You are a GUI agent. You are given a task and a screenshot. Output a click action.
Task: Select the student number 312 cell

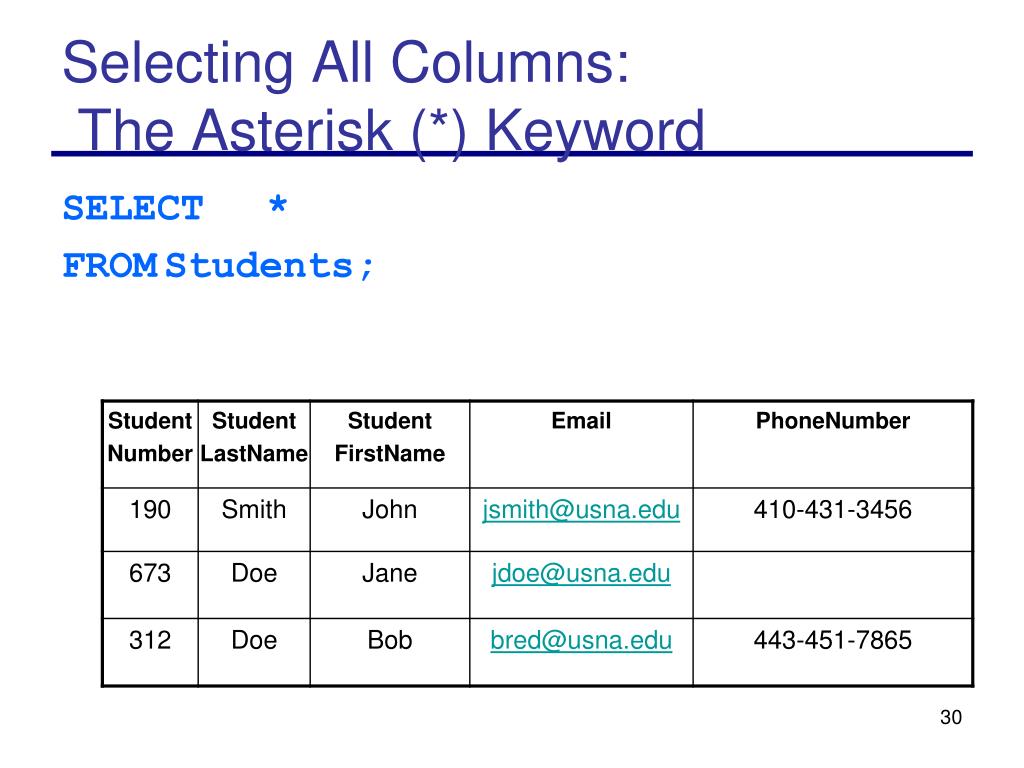tap(150, 652)
